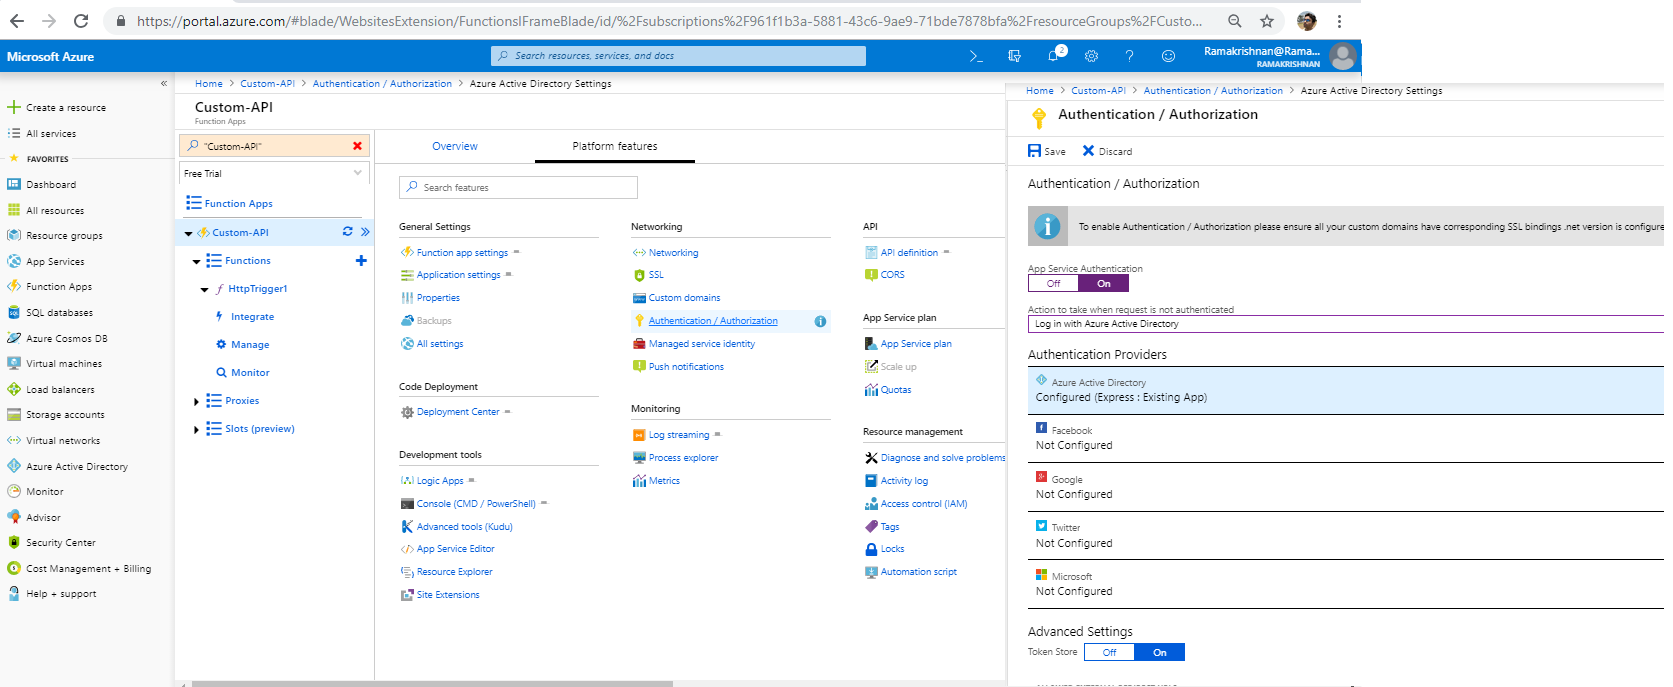Select Microsoft authentication provider row
Screen dimensions: 1673x687
point(1346,584)
